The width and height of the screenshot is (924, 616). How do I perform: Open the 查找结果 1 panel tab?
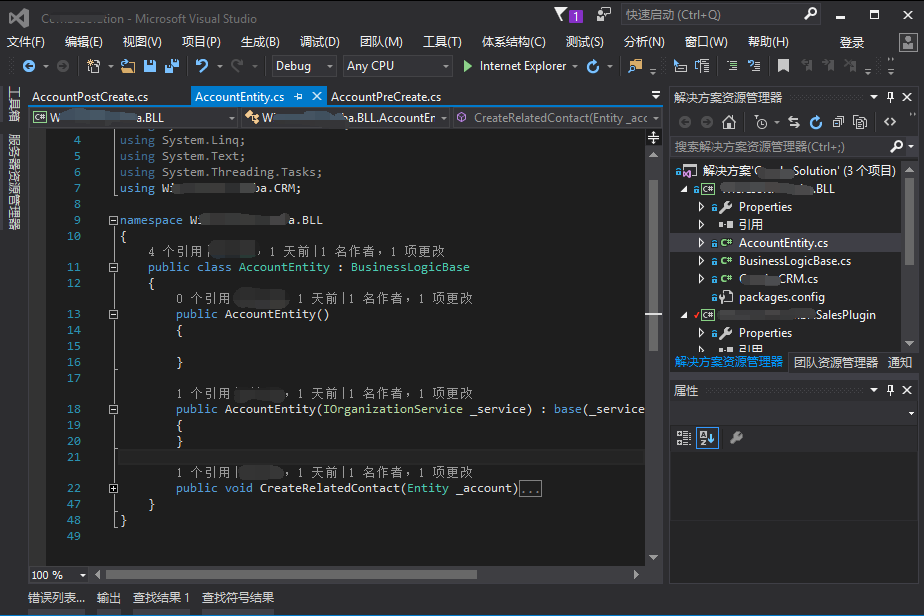coord(161,598)
